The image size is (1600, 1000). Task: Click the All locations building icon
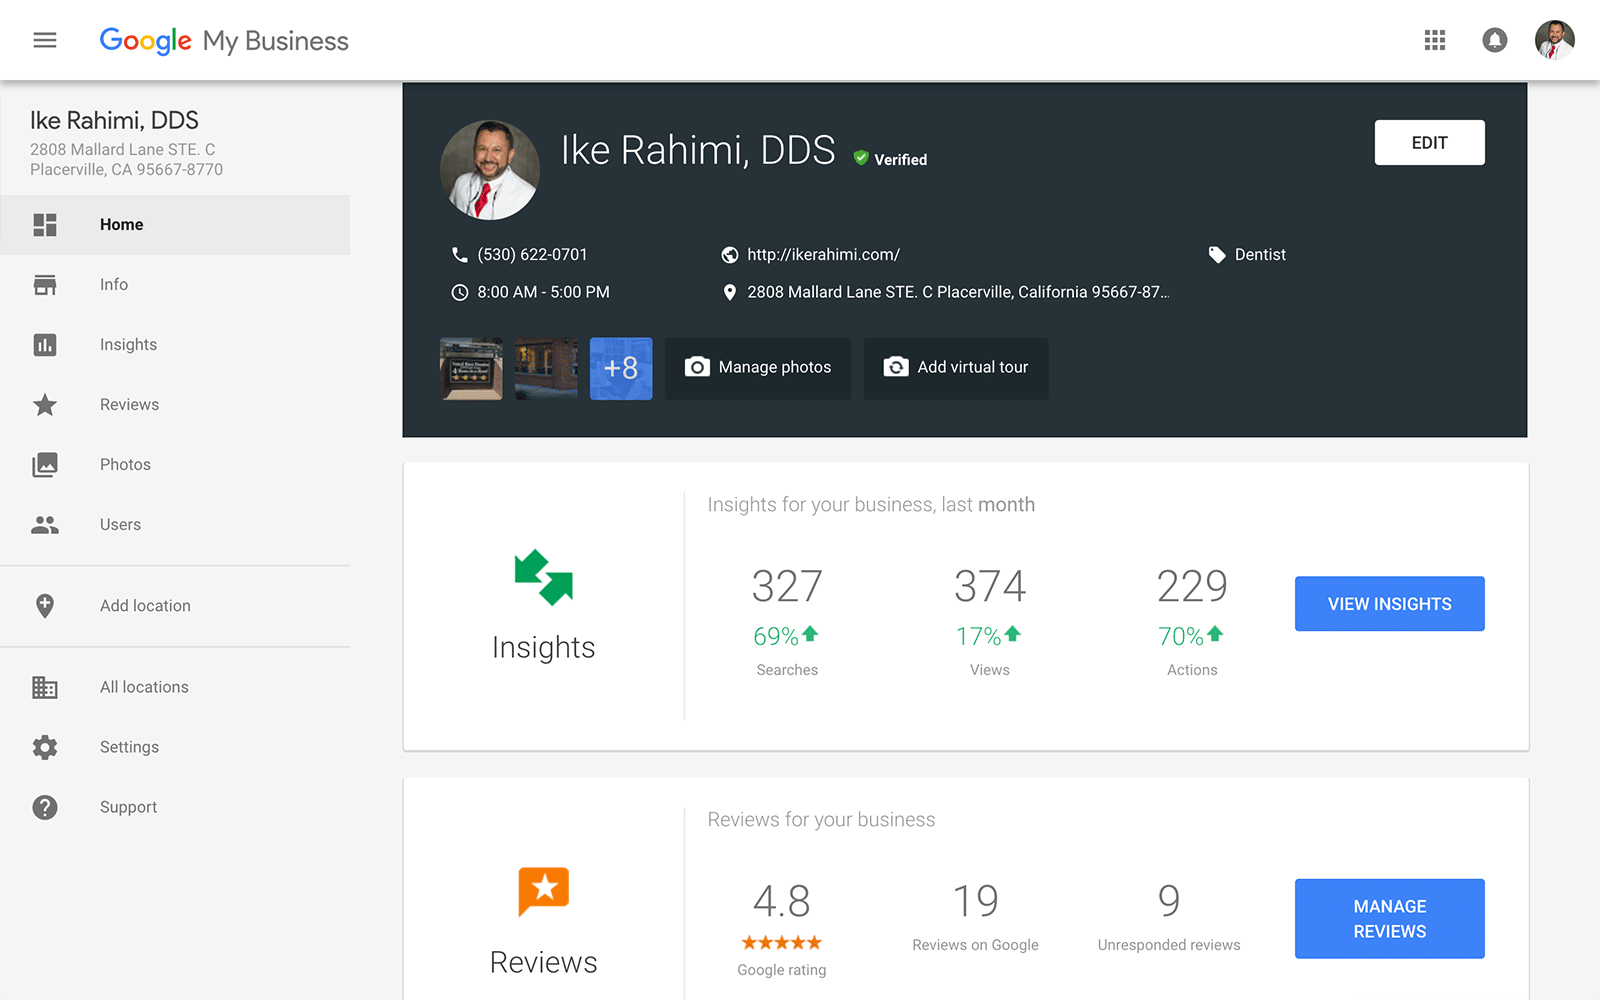(45, 687)
